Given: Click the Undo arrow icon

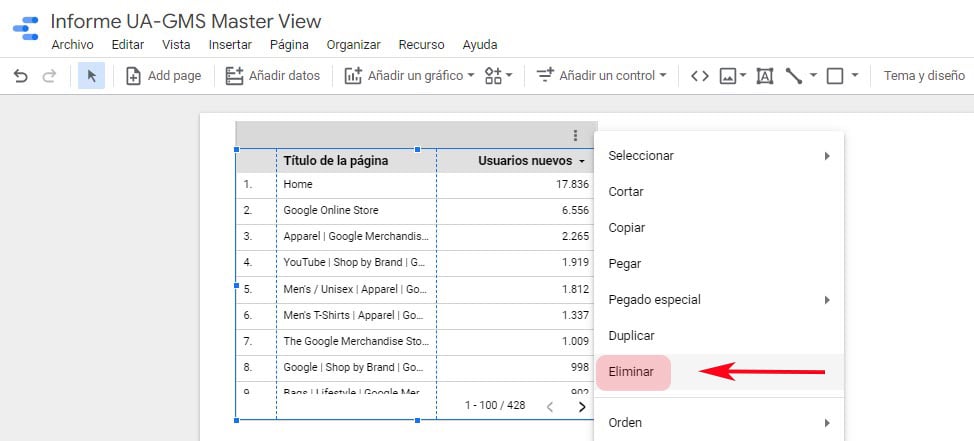Looking at the screenshot, I should pyautogui.click(x=20, y=76).
